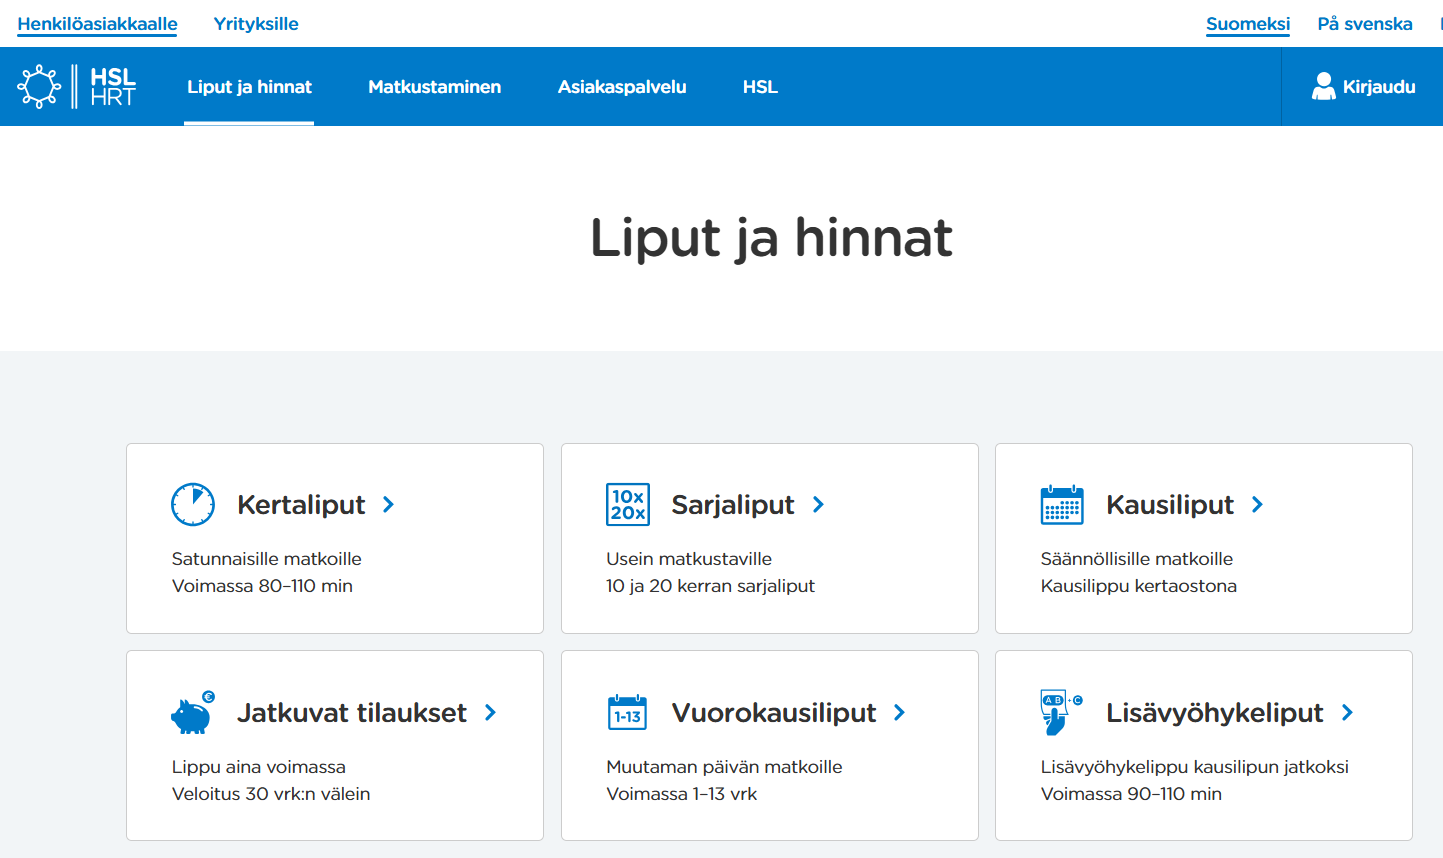
Task: Open the Asiakaspalvelu navigation item
Action: (622, 87)
